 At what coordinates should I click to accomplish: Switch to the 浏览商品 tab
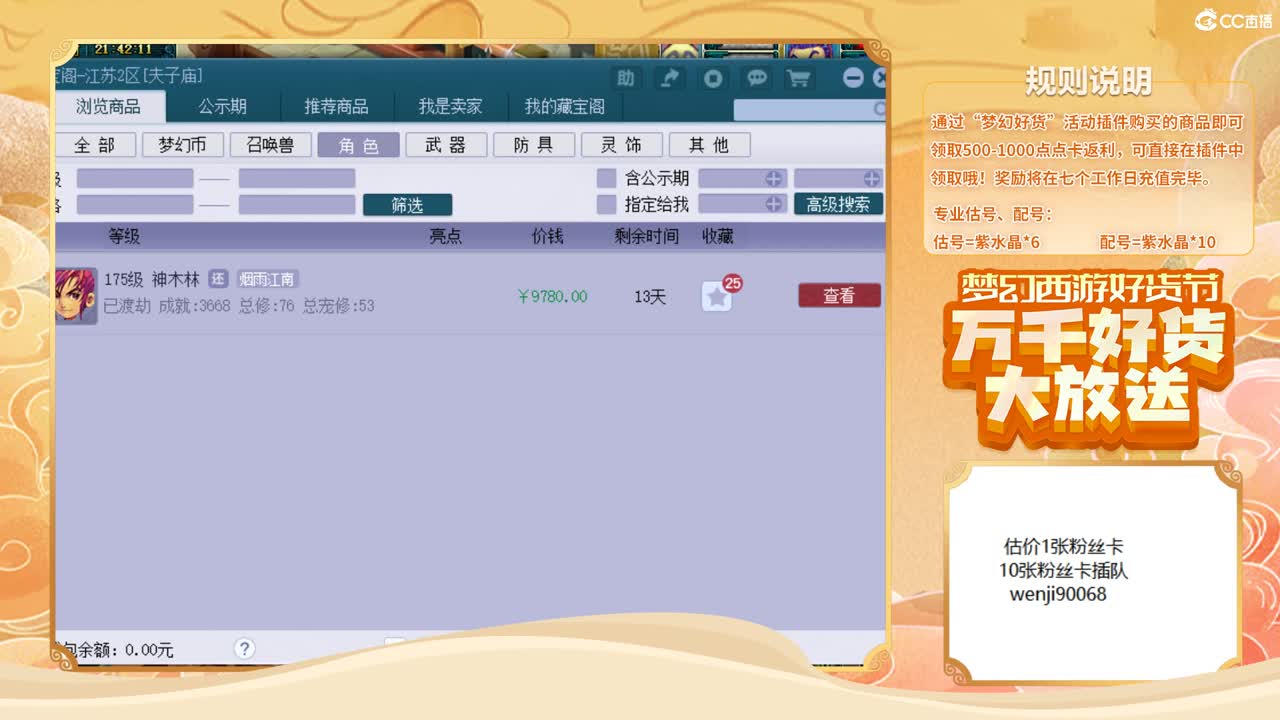point(108,106)
